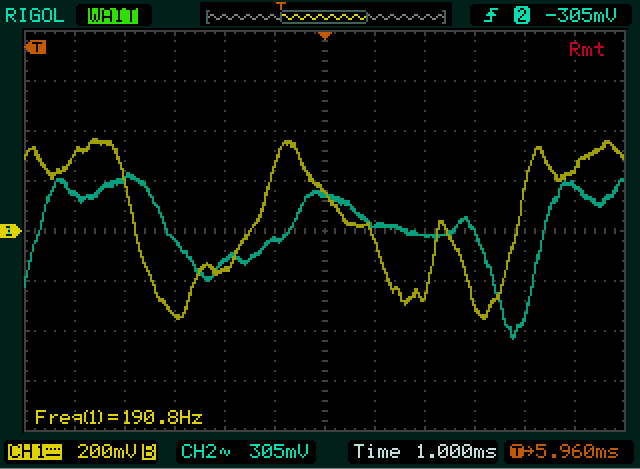Select the CH2 channel label

pos(198,450)
